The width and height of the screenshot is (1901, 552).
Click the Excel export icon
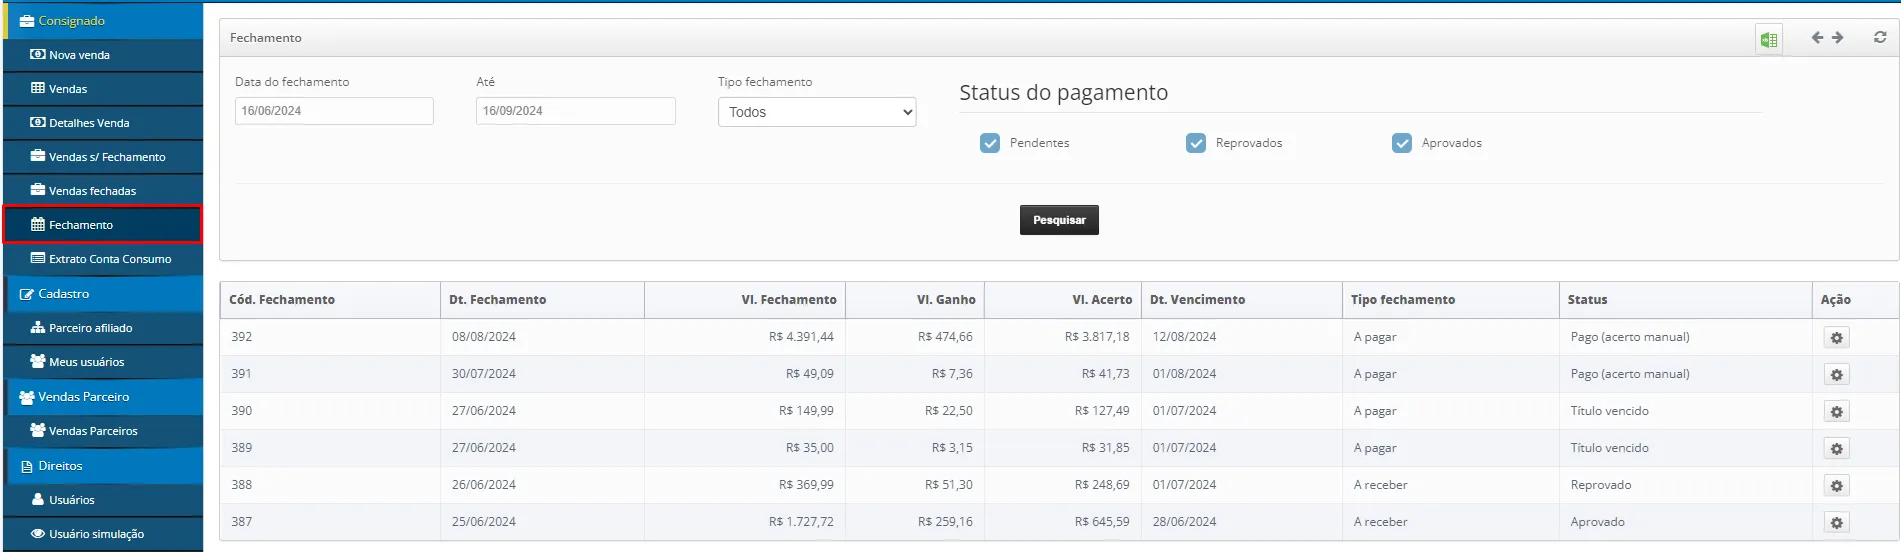tap(1768, 40)
